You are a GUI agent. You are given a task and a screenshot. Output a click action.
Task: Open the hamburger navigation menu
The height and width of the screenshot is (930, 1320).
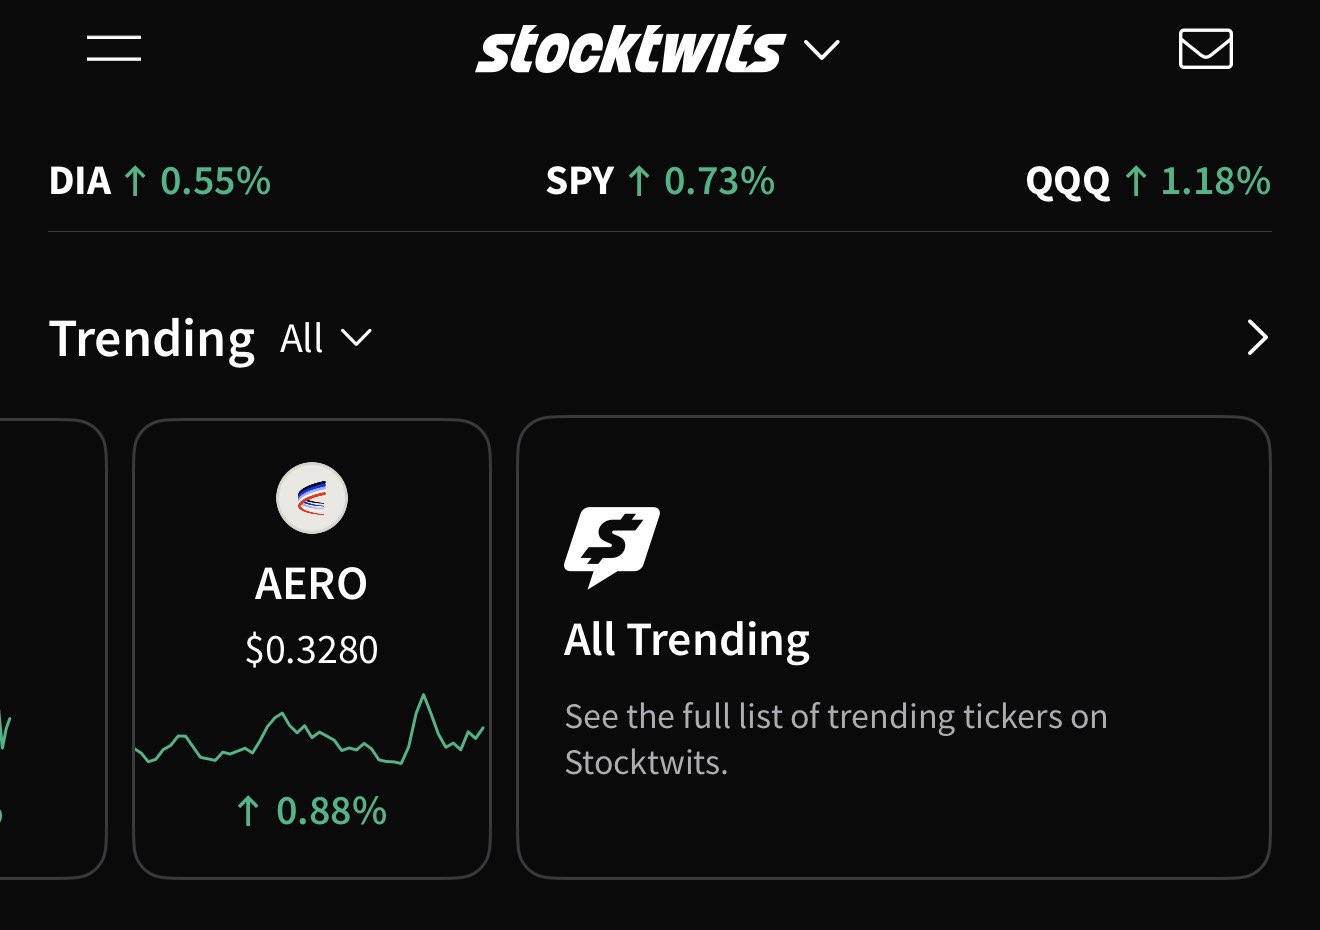coord(114,48)
